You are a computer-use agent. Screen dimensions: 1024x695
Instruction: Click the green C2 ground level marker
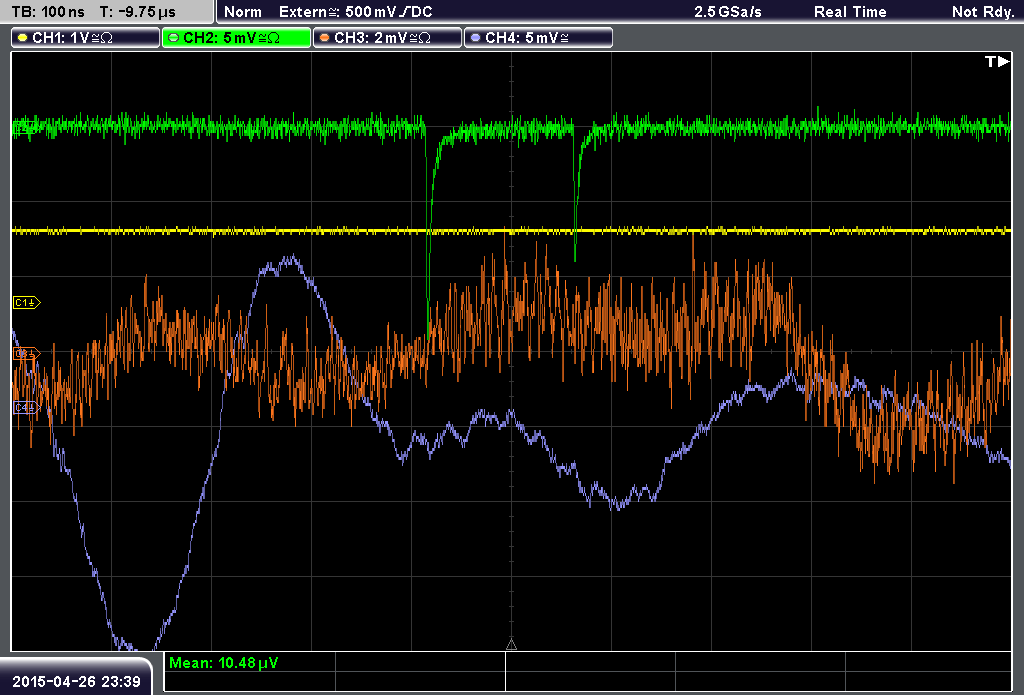click(x=25, y=127)
